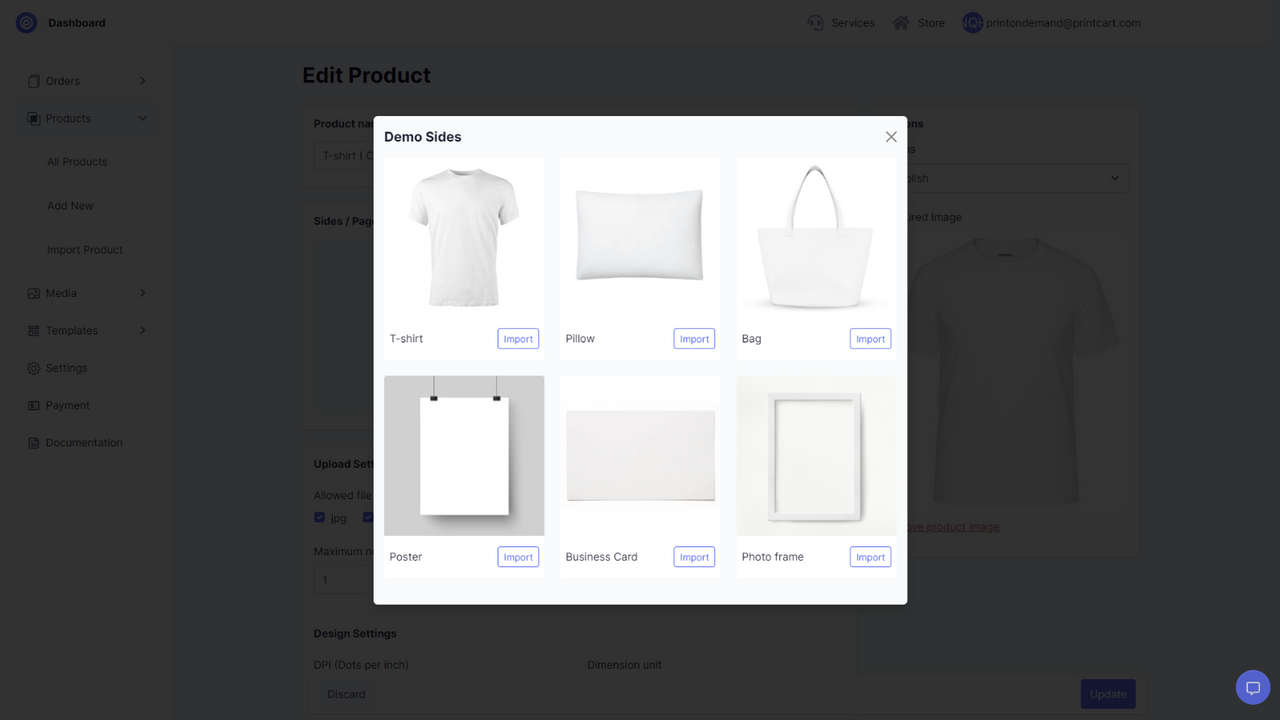Uncheck the second allowed file type checkbox
Image resolution: width=1280 pixels, height=720 pixels.
click(368, 517)
